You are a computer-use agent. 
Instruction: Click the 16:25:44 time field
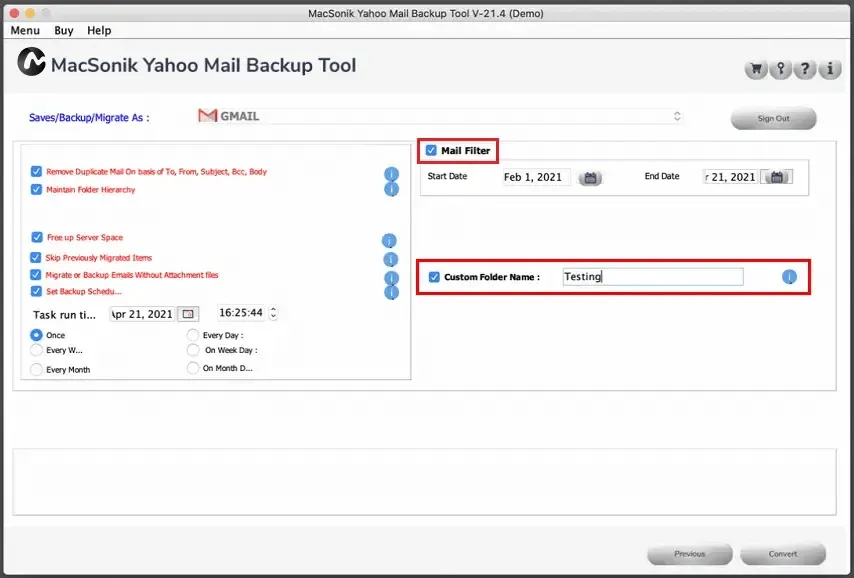[x=242, y=313]
